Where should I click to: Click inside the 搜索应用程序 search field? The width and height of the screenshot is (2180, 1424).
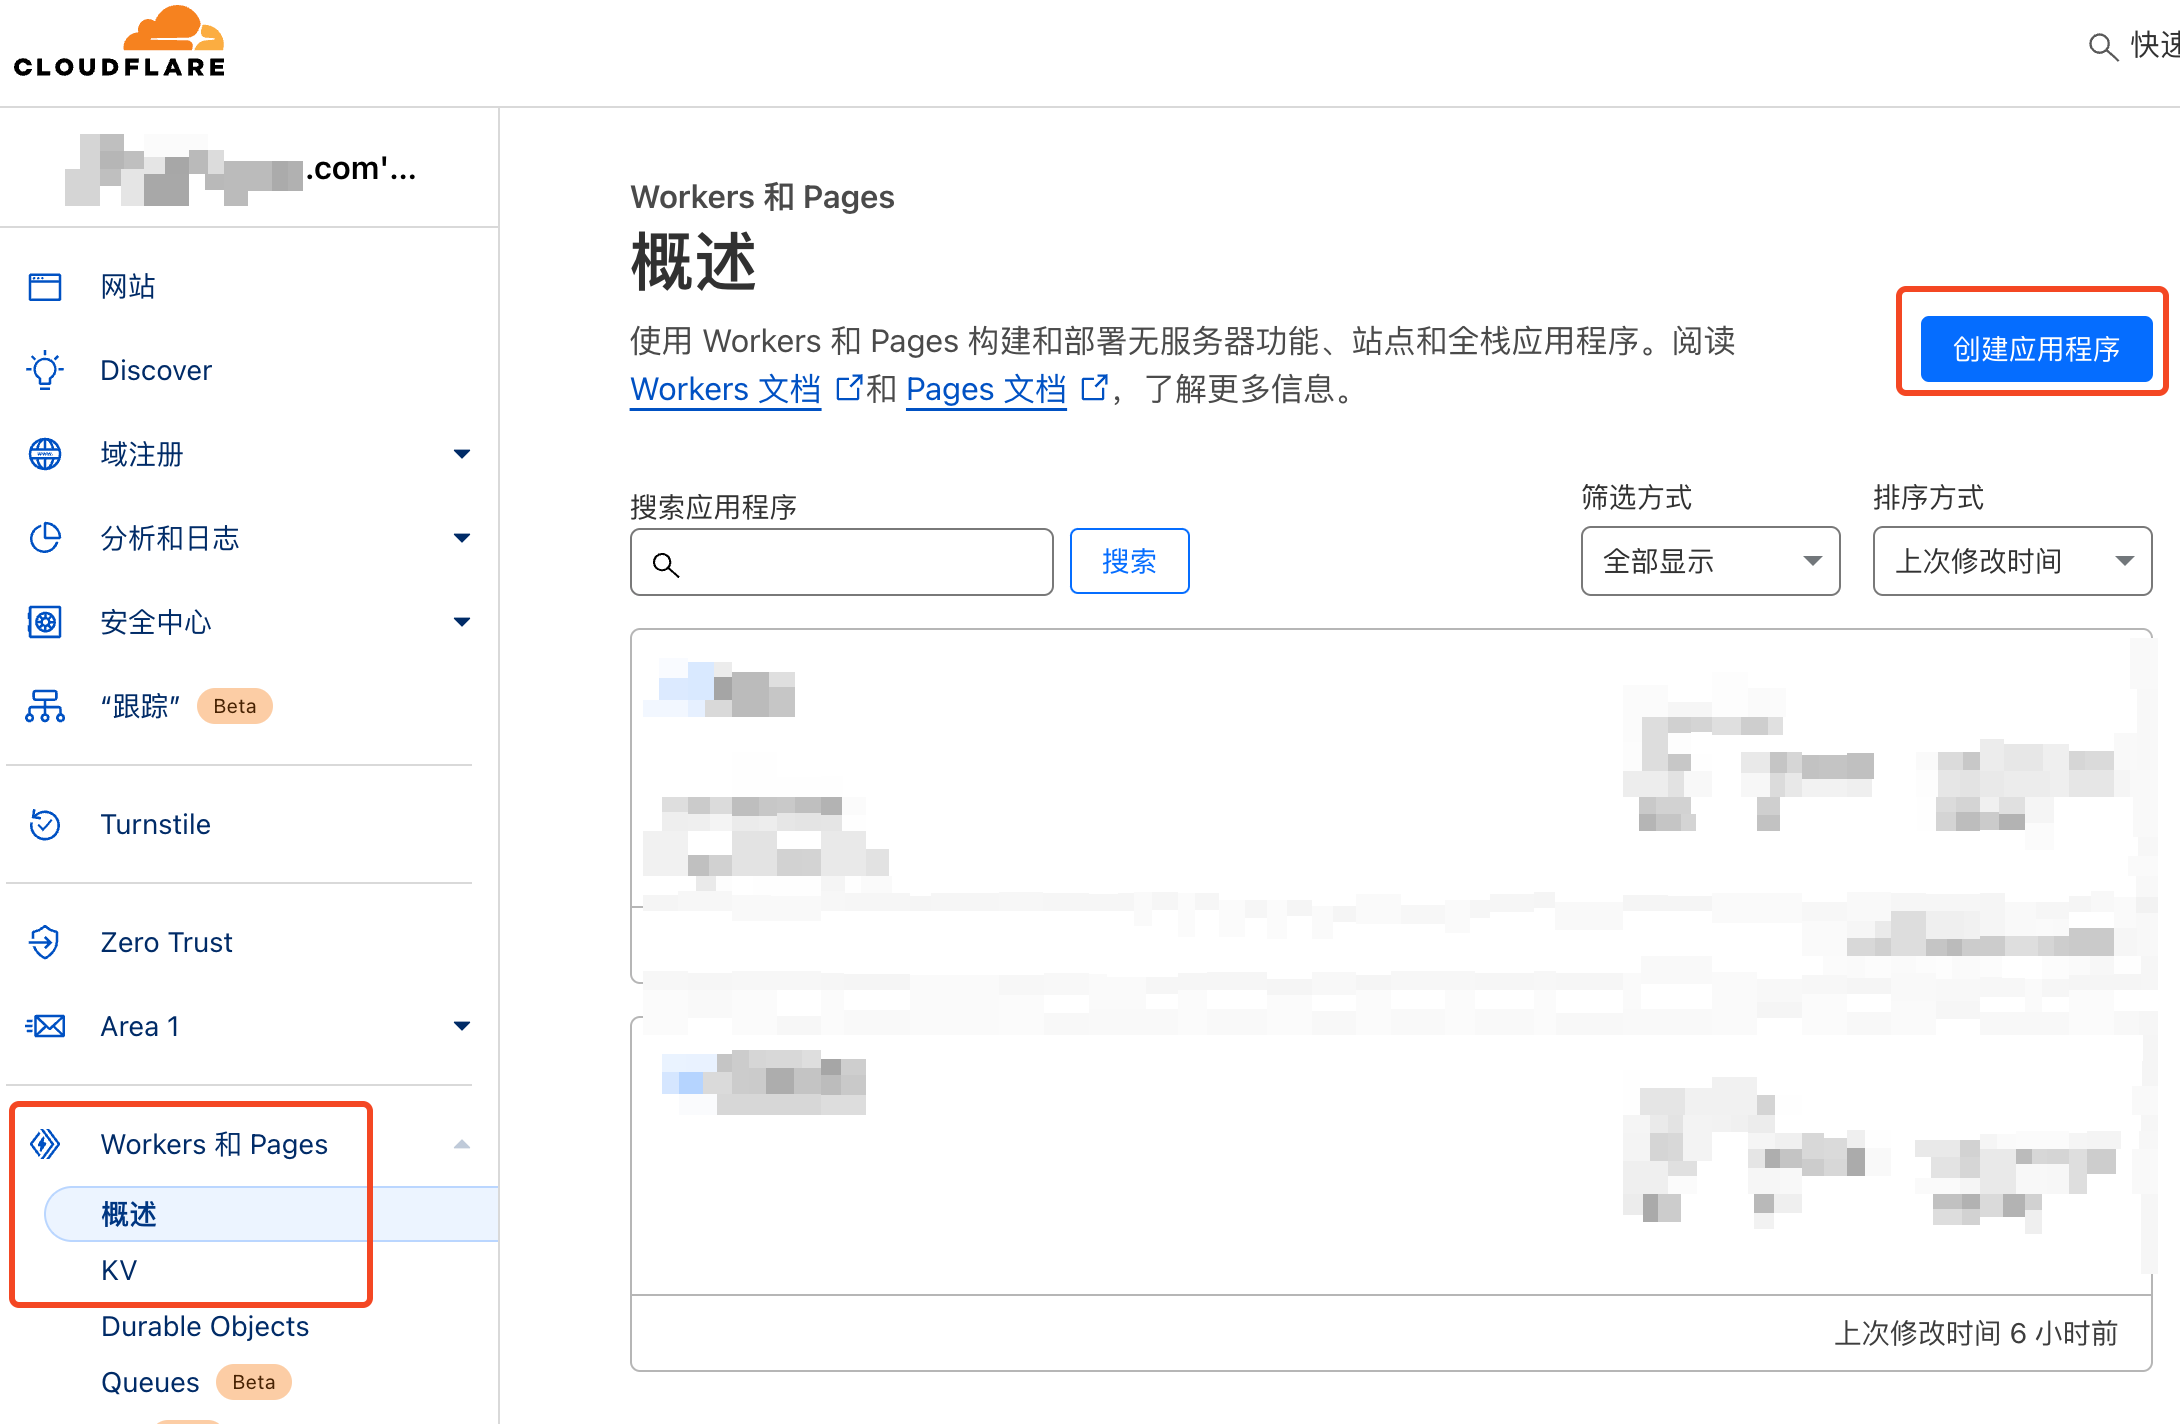tap(840, 561)
